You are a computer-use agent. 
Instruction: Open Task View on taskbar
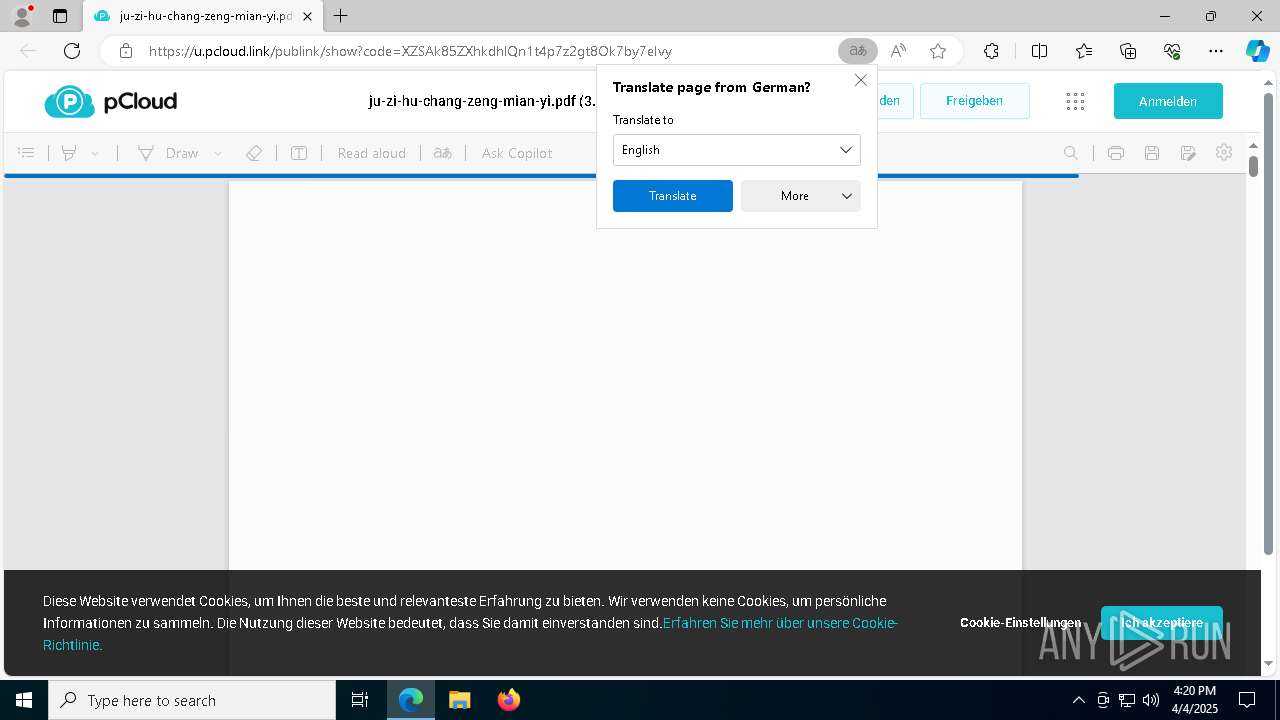point(360,700)
